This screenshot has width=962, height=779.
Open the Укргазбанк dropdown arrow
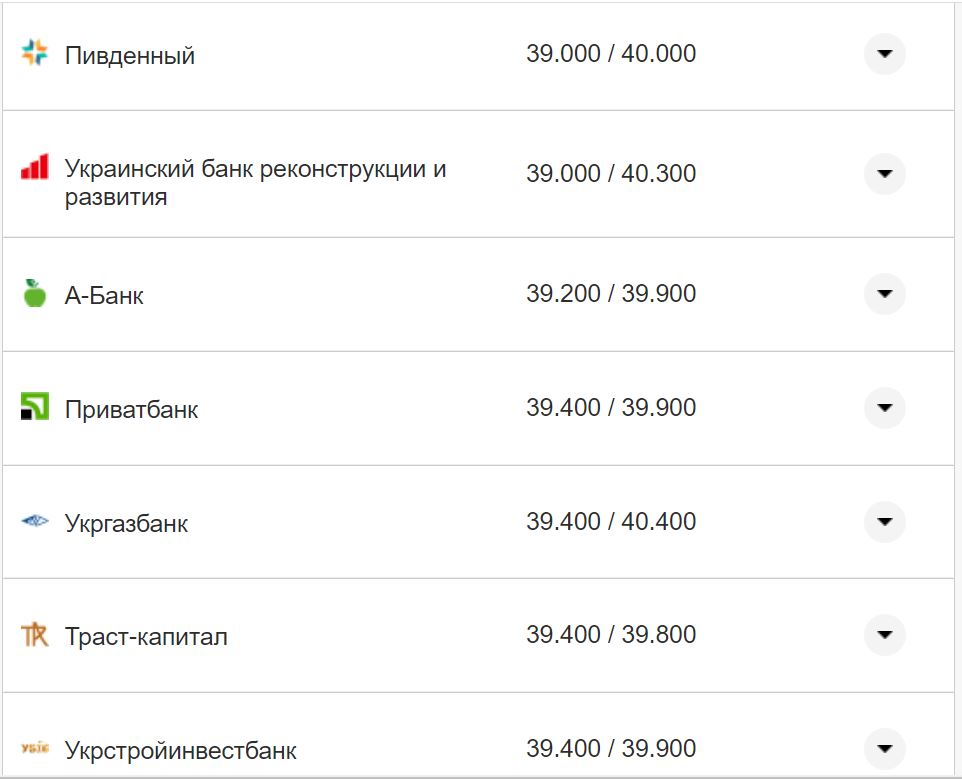884,521
